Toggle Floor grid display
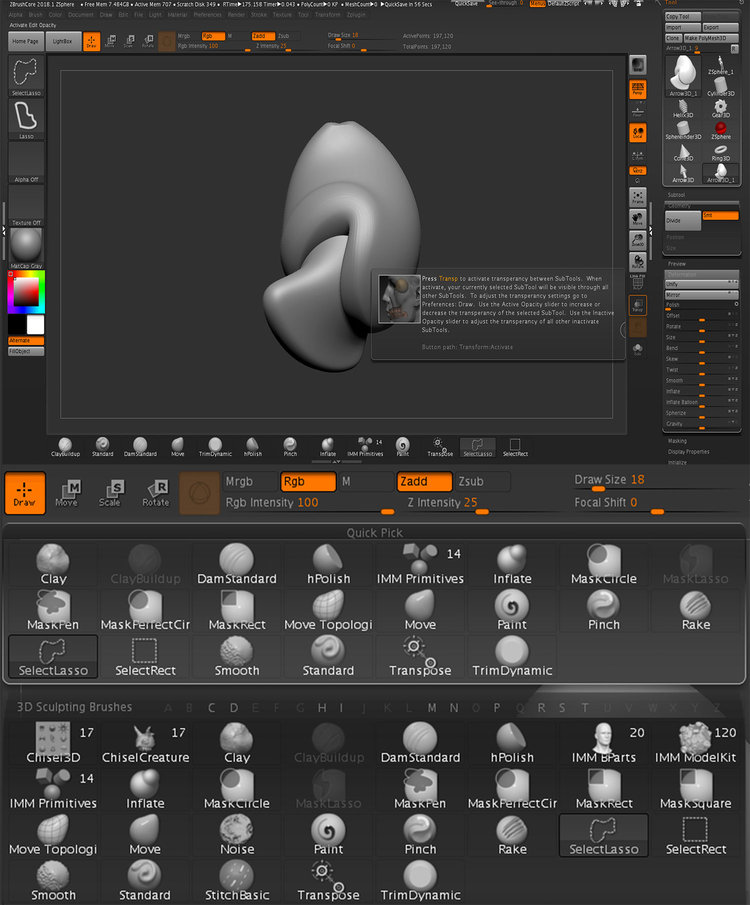Viewport: 750px width, 905px height. 637,111
